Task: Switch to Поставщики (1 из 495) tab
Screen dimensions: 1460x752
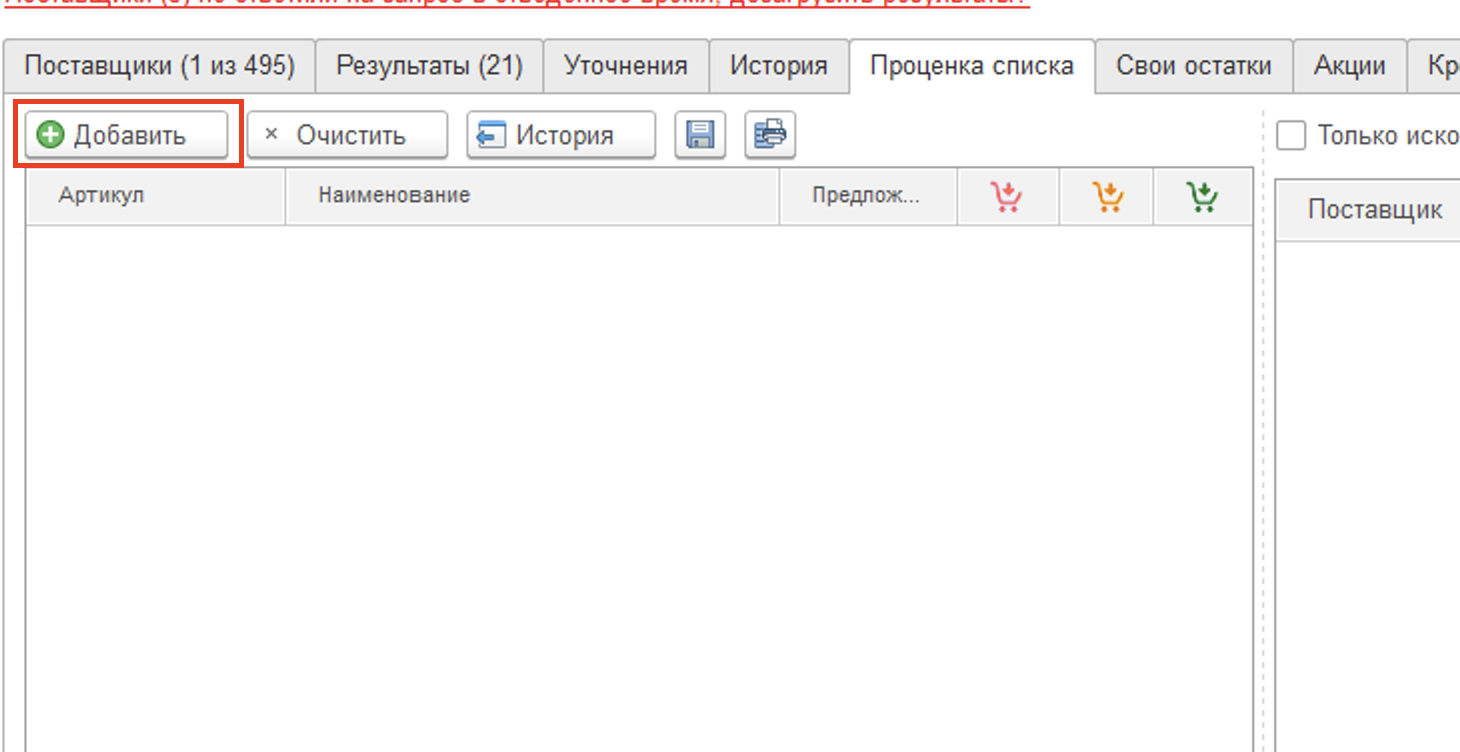Action: coord(159,67)
